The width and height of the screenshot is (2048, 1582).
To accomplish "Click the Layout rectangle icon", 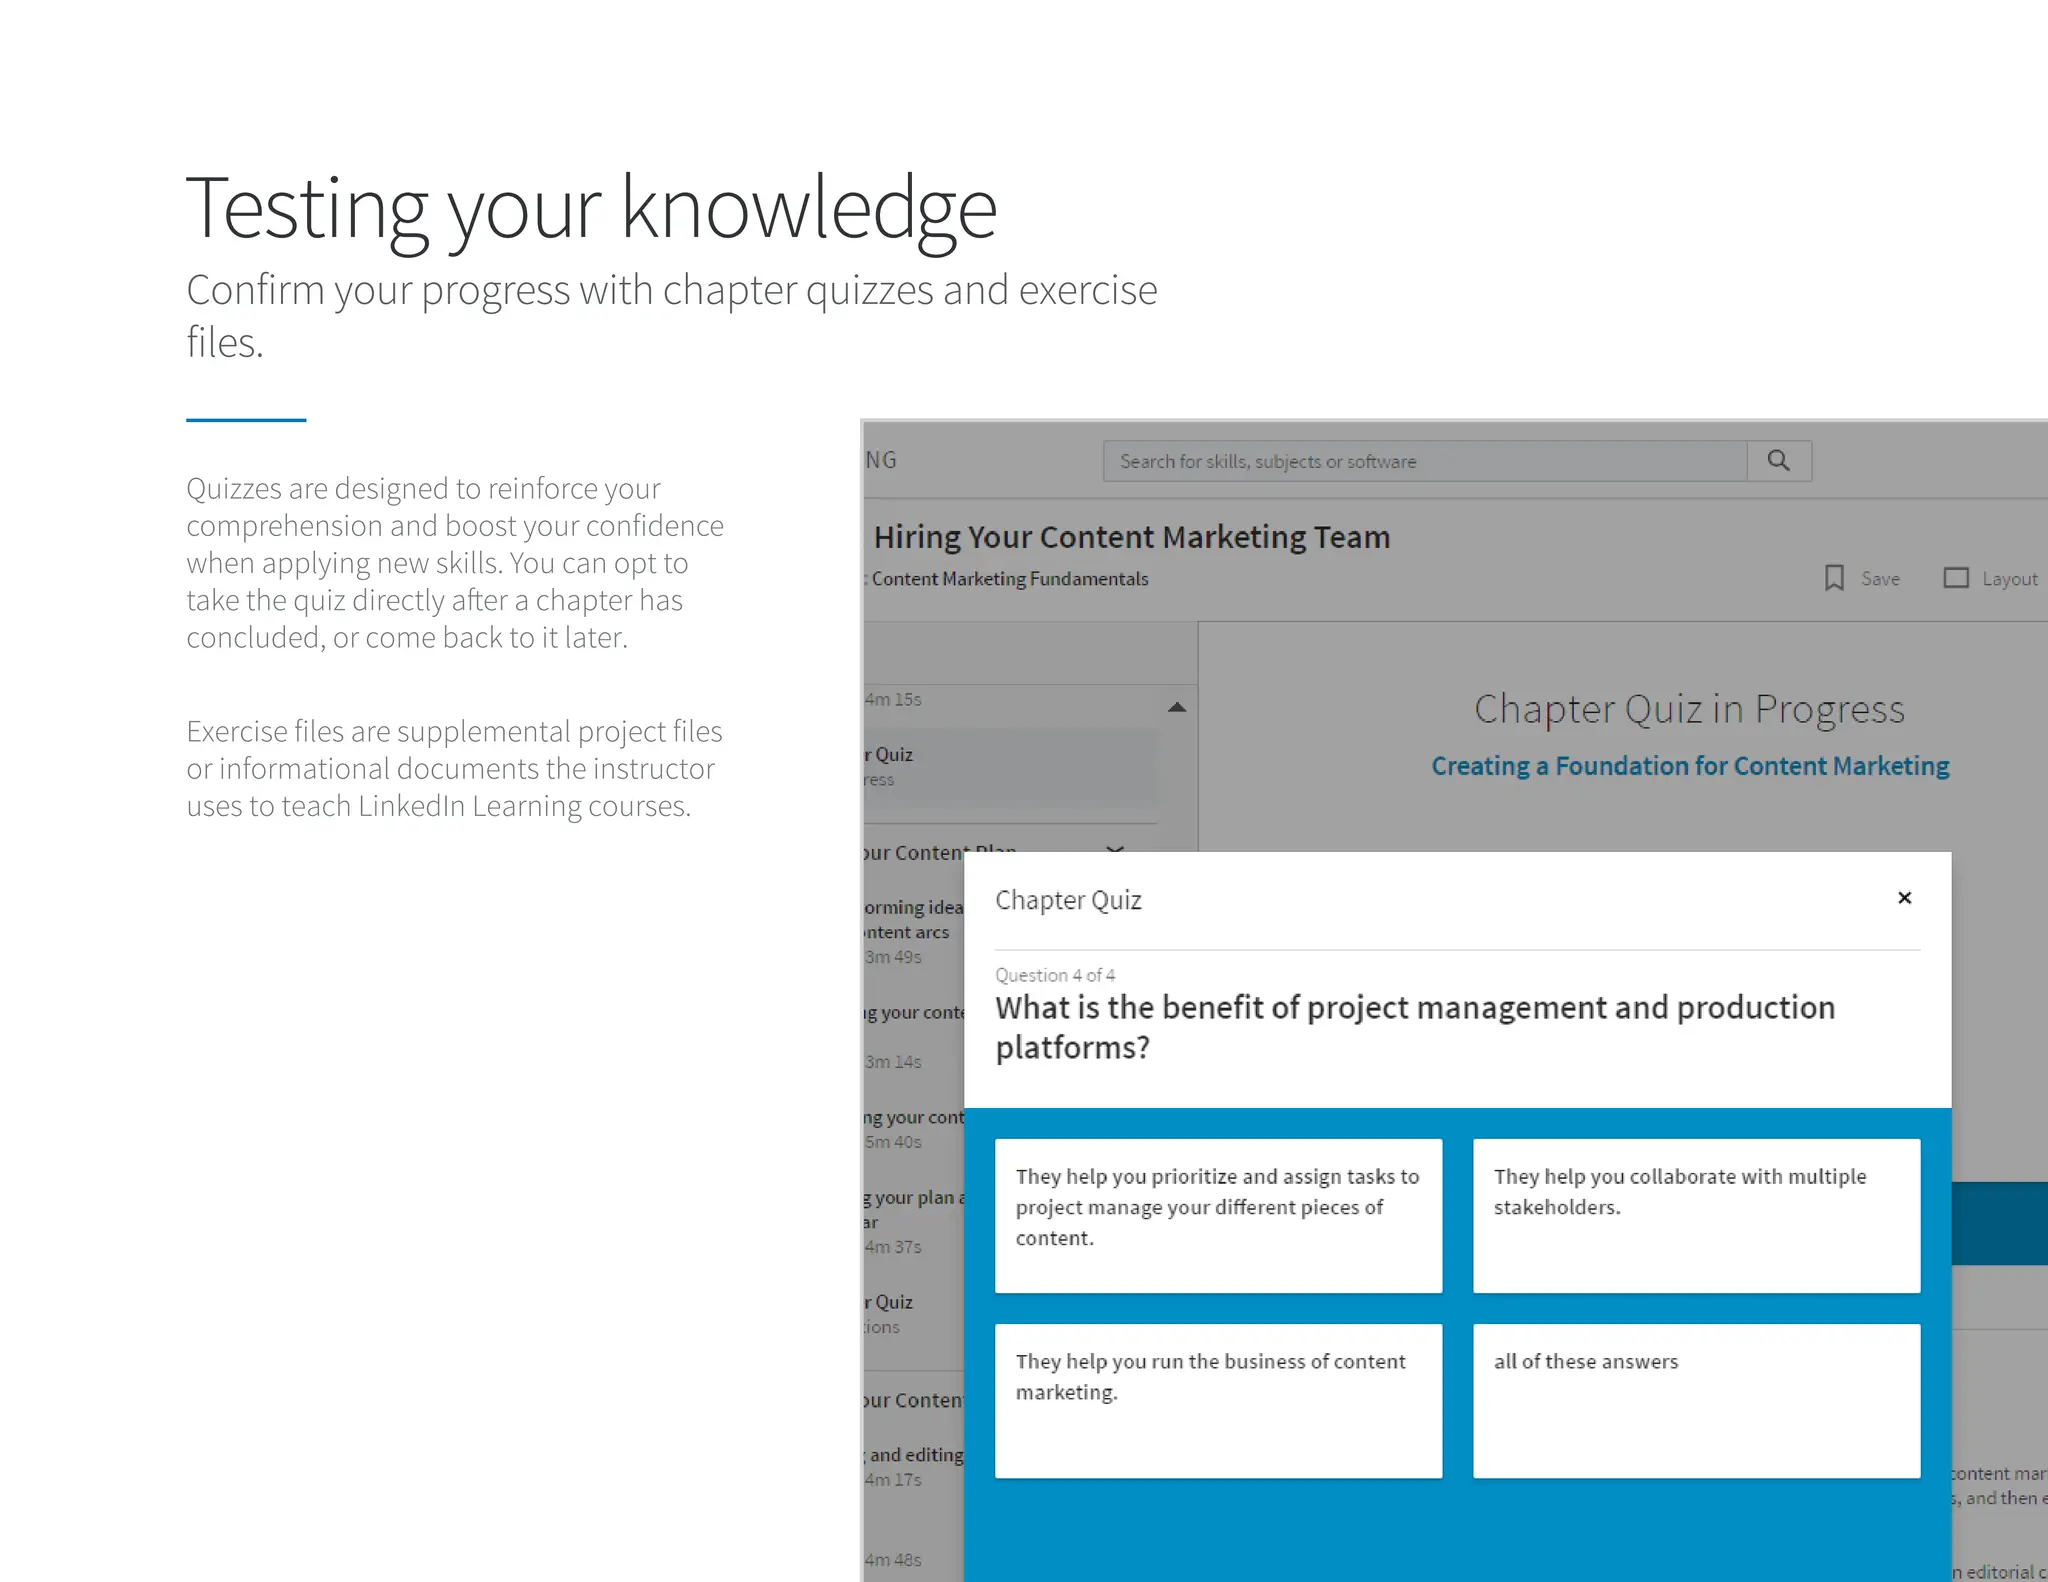I will [1956, 578].
